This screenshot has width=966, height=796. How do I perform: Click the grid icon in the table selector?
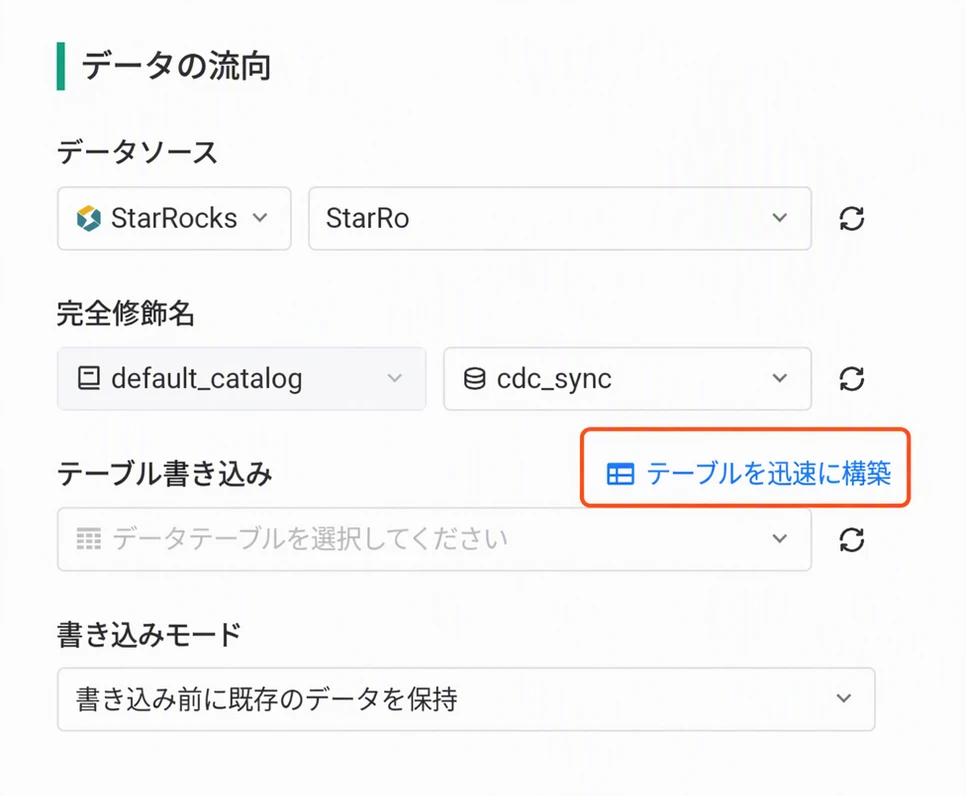tap(89, 539)
